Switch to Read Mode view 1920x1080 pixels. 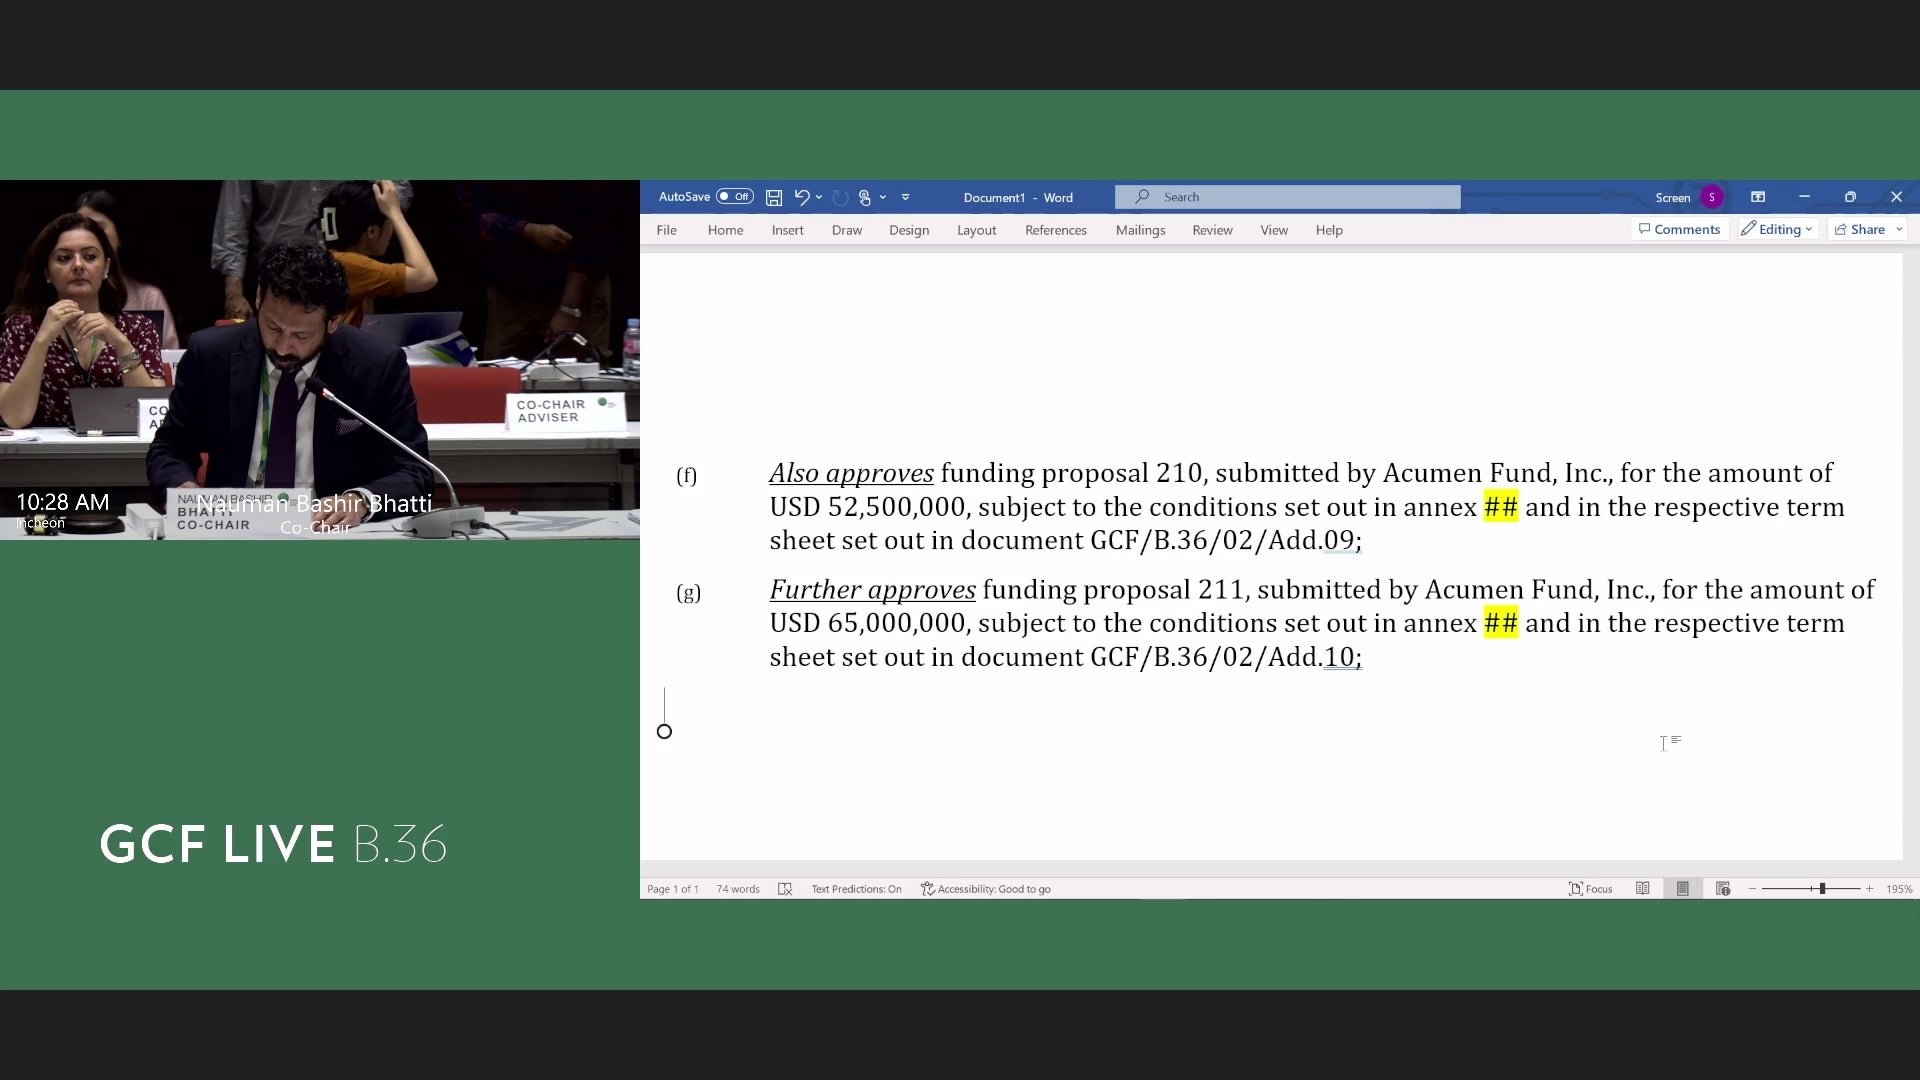(1643, 889)
